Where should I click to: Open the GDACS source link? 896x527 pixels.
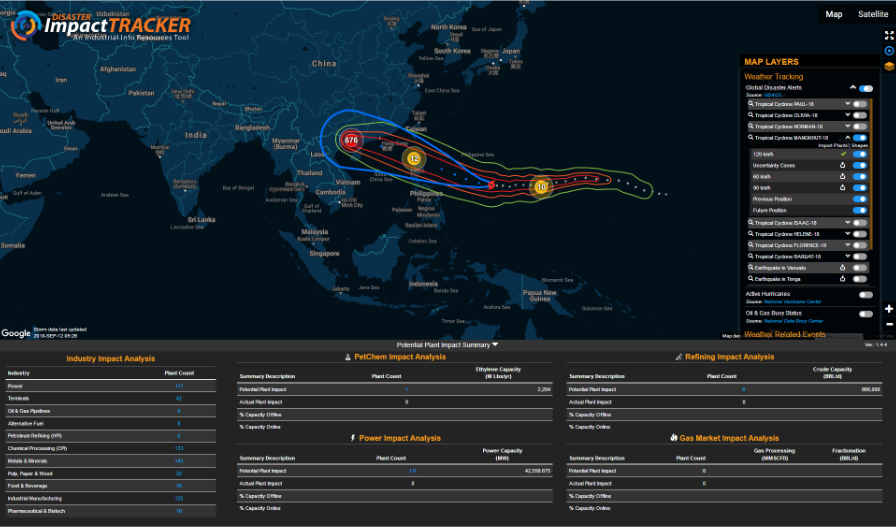[773, 95]
